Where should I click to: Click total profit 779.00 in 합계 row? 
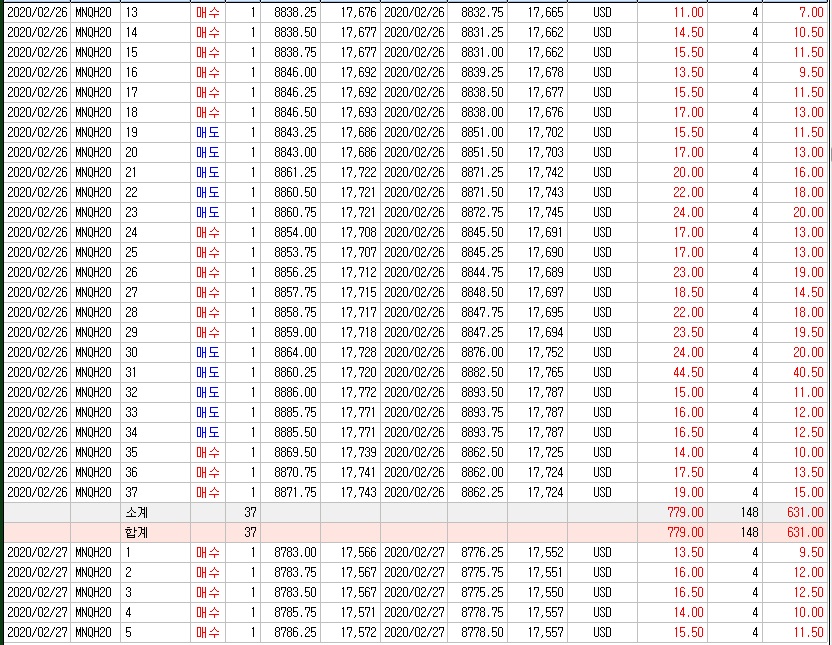pyautogui.click(x=685, y=532)
